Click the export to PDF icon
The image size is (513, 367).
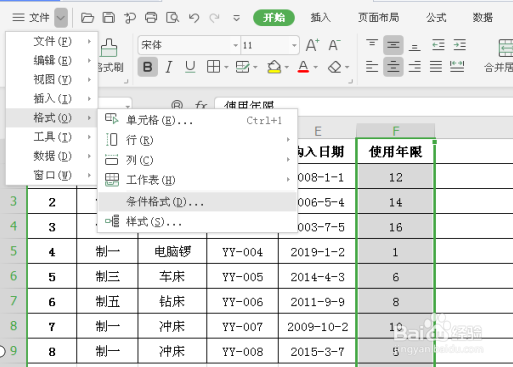(130, 17)
